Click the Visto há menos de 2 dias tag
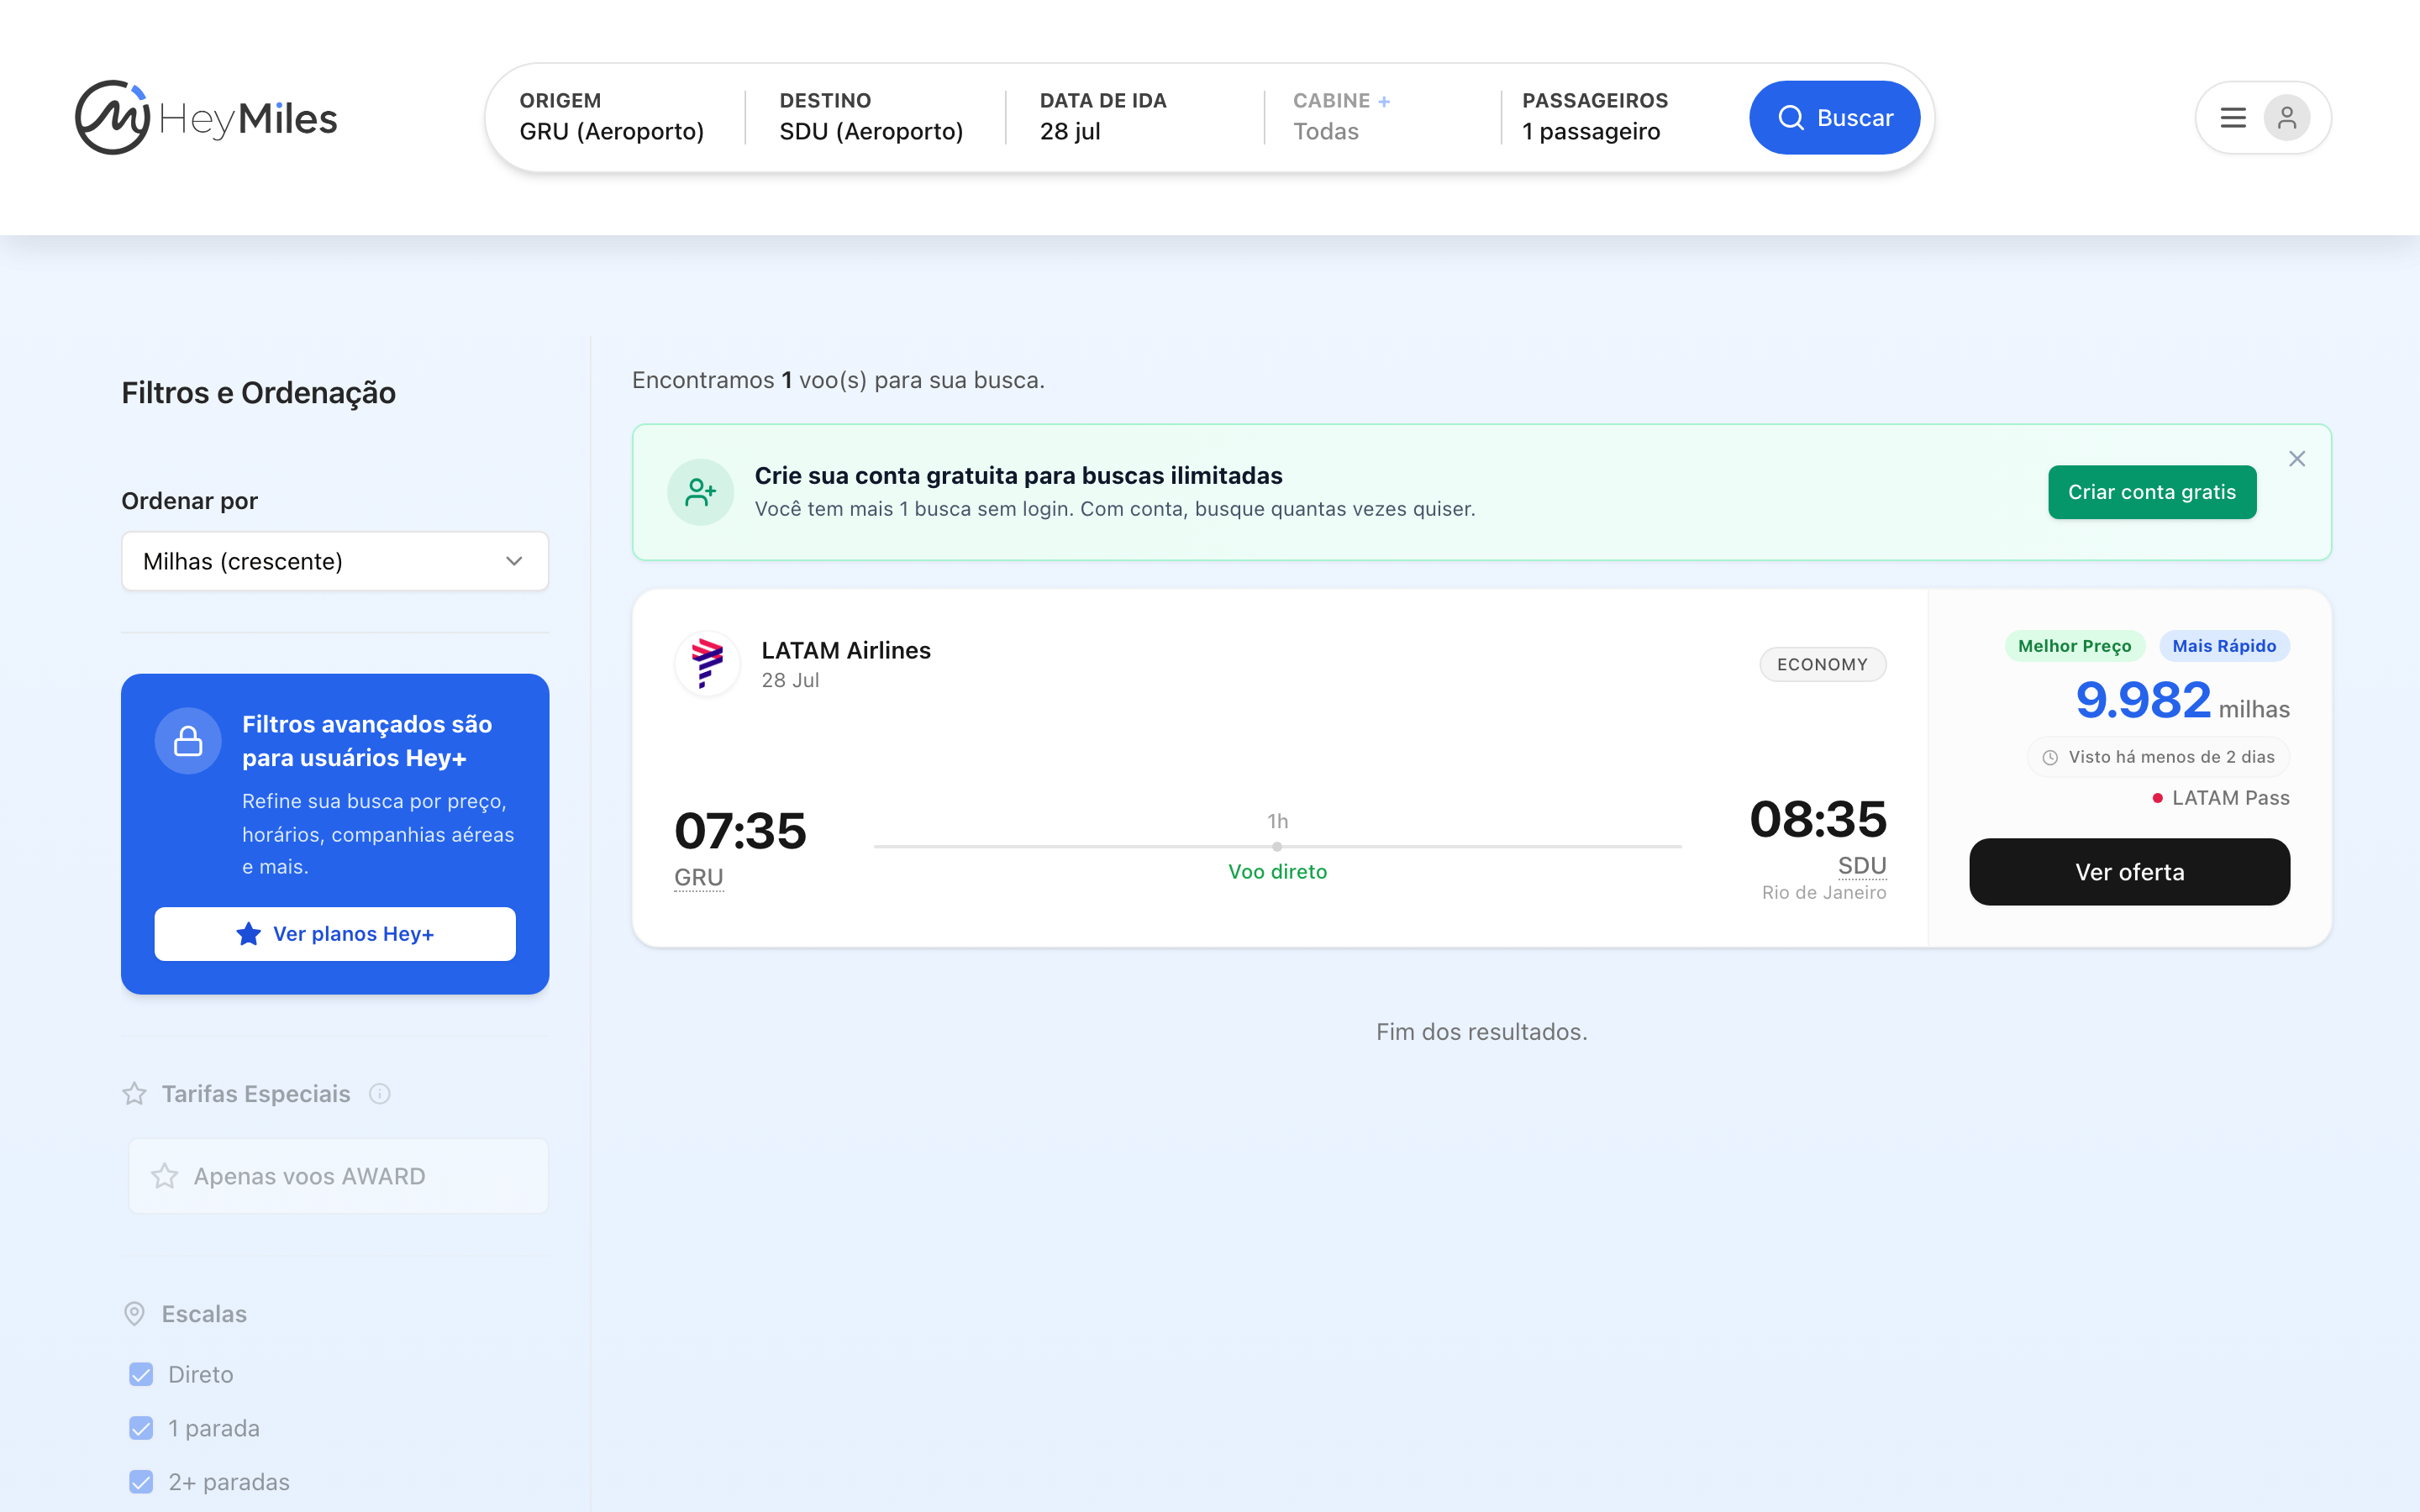Viewport: 2420px width, 1512px height. 2159,758
